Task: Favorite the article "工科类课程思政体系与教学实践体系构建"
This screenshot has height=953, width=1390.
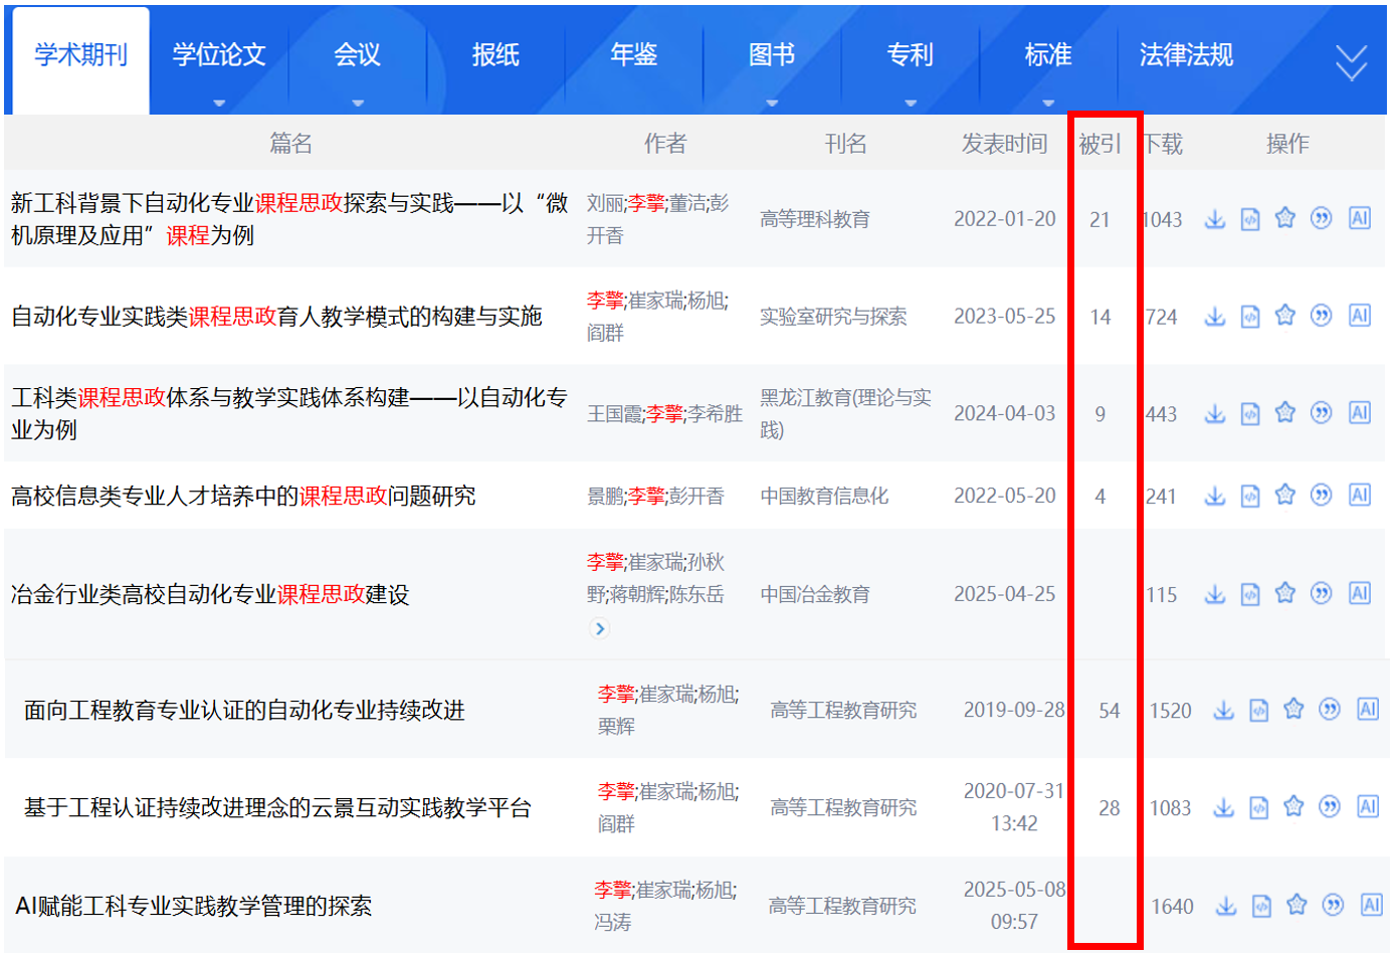Action: click(x=1285, y=411)
